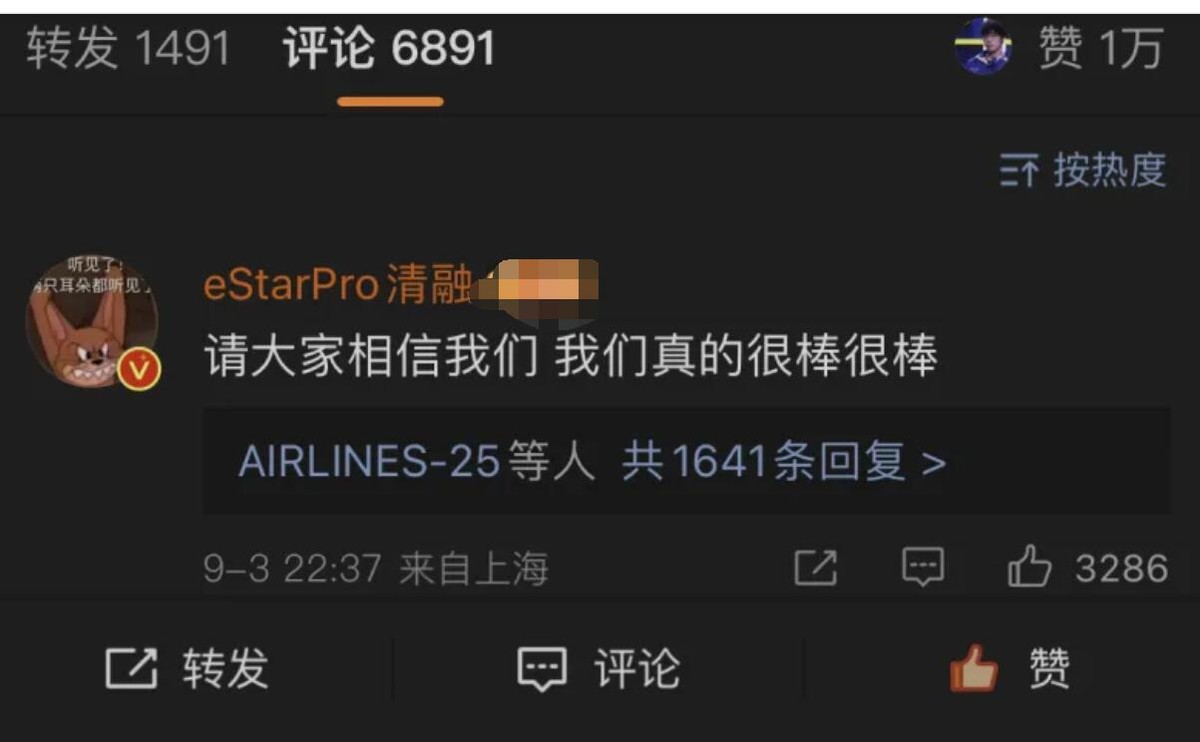The width and height of the screenshot is (1200, 742).
Task: Expand 共1641条回复 reply thread
Action: (784, 462)
